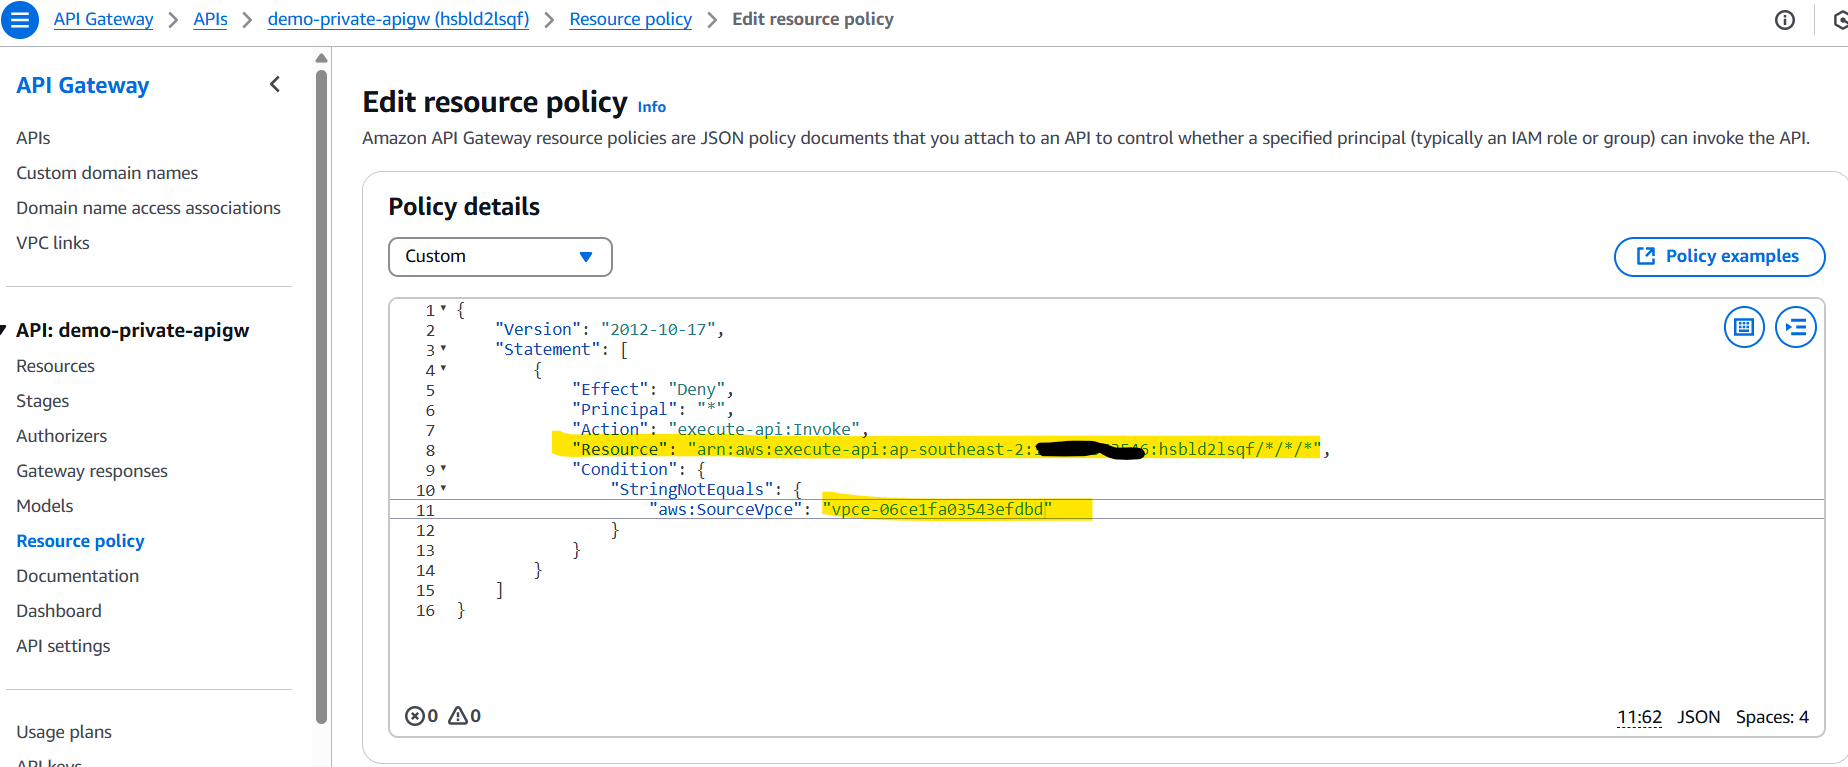
Task: Open demo-private-apigw (hsbld2lsqf) breadcrumb
Action: 398,19
